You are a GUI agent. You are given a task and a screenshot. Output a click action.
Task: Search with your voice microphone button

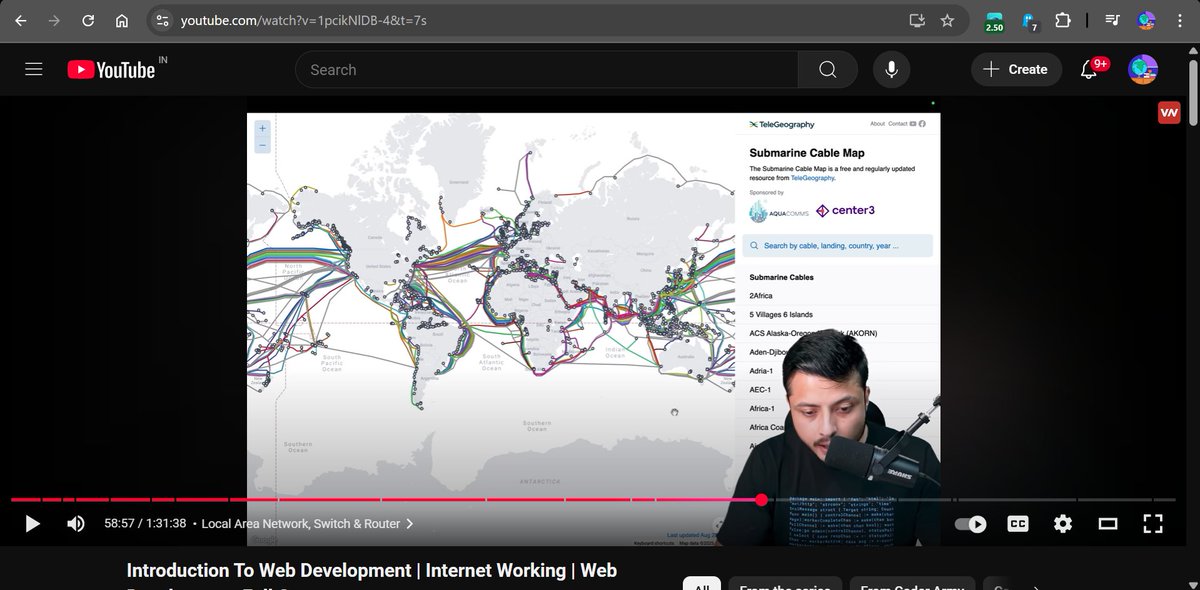coord(892,69)
